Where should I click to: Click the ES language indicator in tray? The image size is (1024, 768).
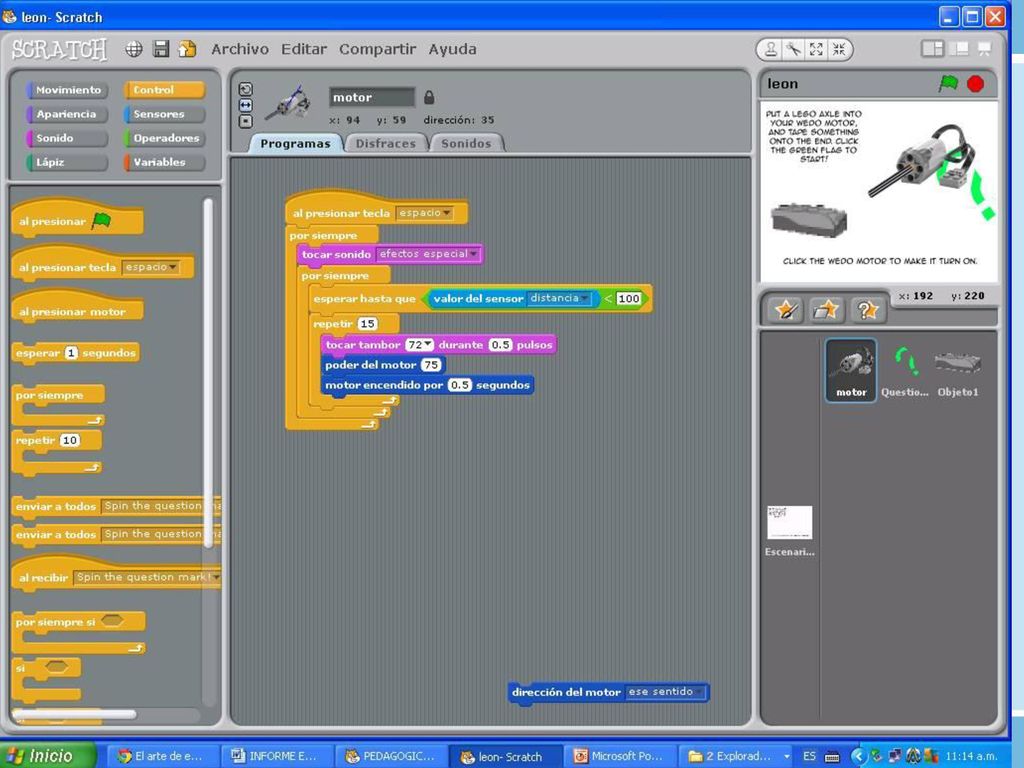809,756
